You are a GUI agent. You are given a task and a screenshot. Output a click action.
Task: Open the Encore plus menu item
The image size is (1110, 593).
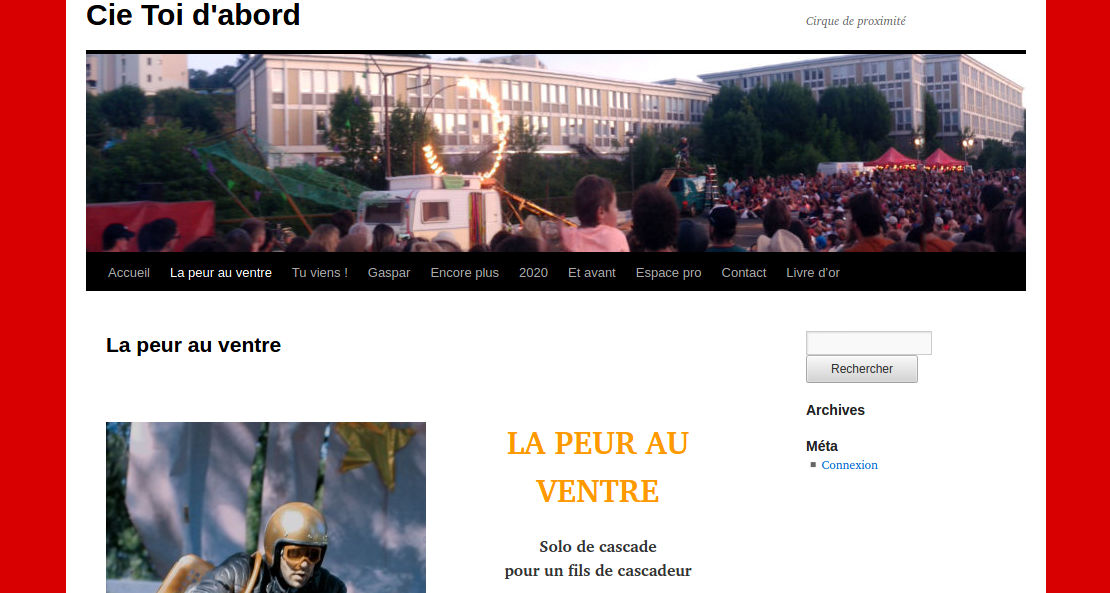pyautogui.click(x=464, y=272)
